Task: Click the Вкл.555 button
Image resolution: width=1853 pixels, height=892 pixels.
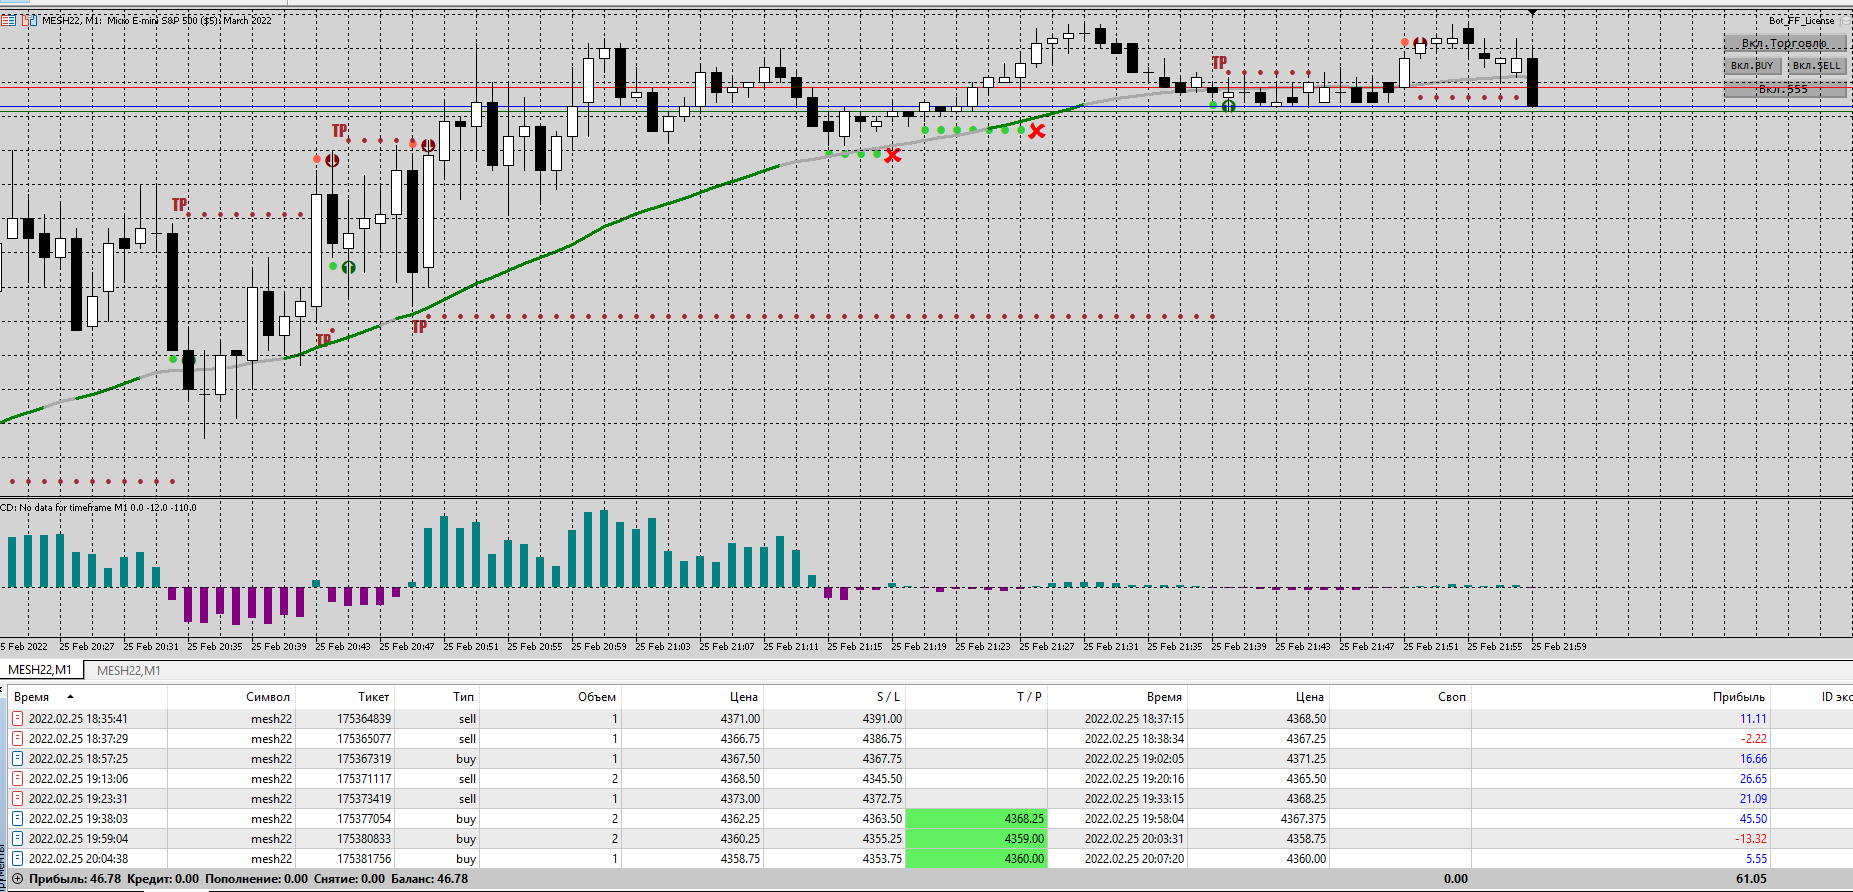Action: [x=1785, y=89]
